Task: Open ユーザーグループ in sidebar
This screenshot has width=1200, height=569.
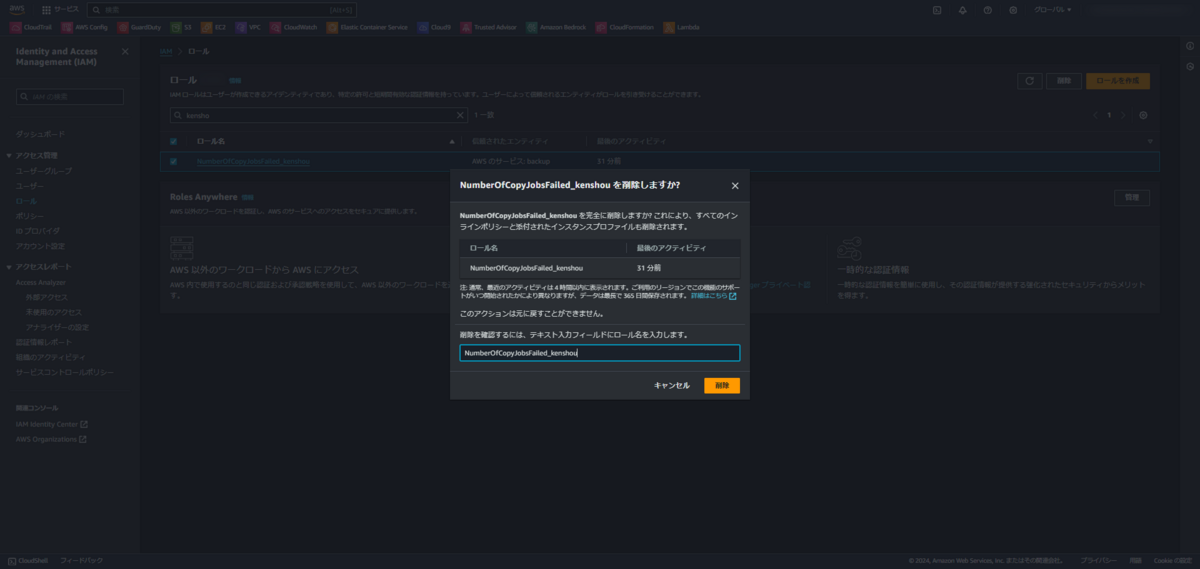Action: pyautogui.click(x=43, y=171)
